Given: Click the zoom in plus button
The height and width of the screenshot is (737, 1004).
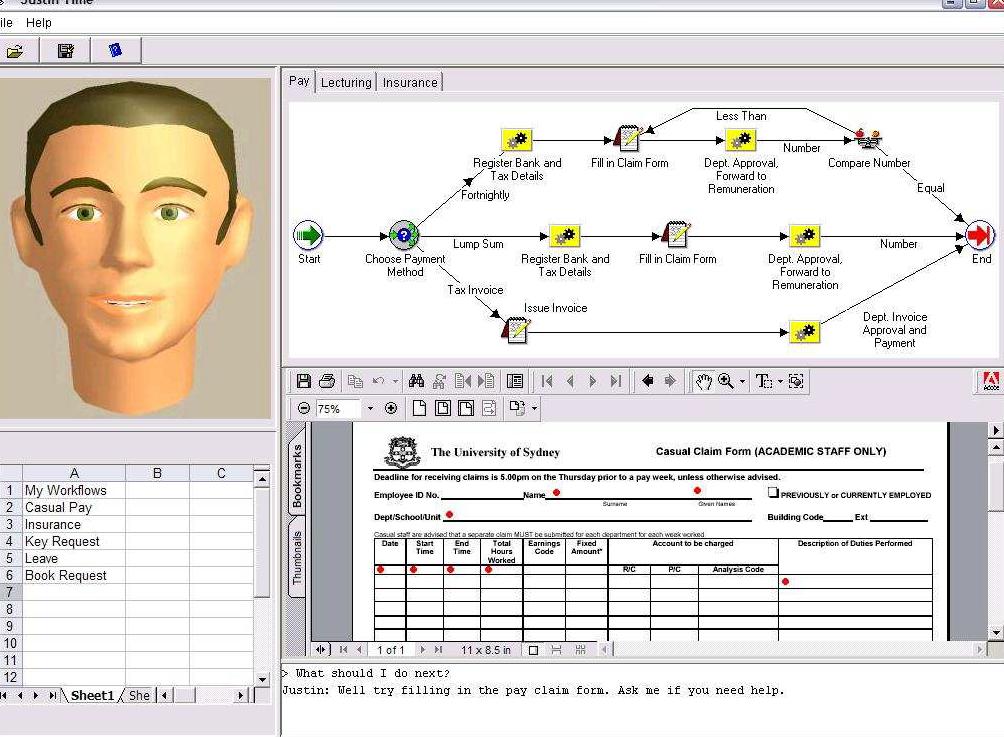Looking at the screenshot, I should coord(391,409).
